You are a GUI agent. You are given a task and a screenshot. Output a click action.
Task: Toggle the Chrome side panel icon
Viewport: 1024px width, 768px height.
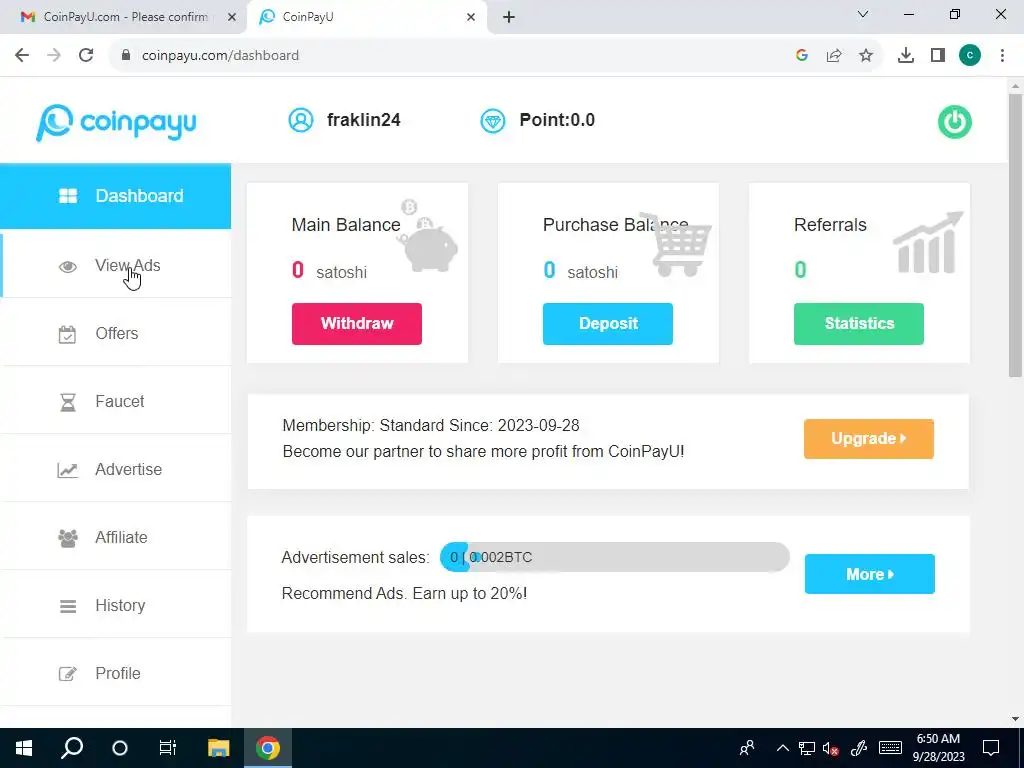(938, 56)
